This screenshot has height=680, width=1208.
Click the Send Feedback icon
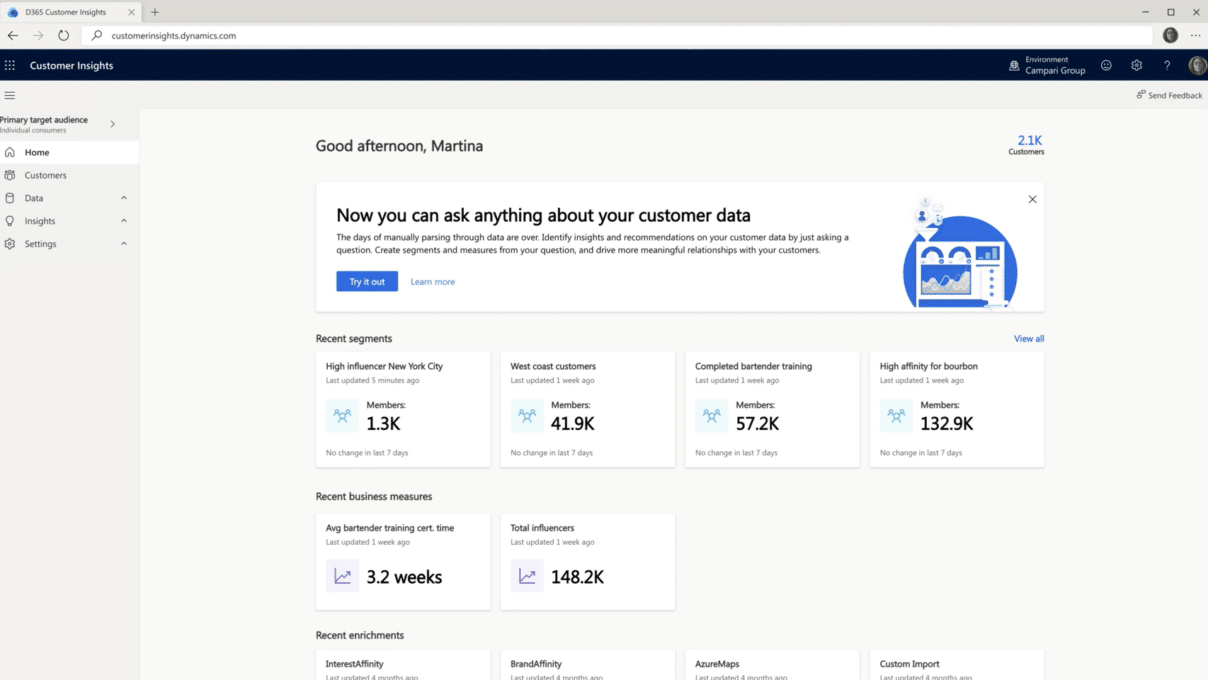pyautogui.click(x=1141, y=95)
